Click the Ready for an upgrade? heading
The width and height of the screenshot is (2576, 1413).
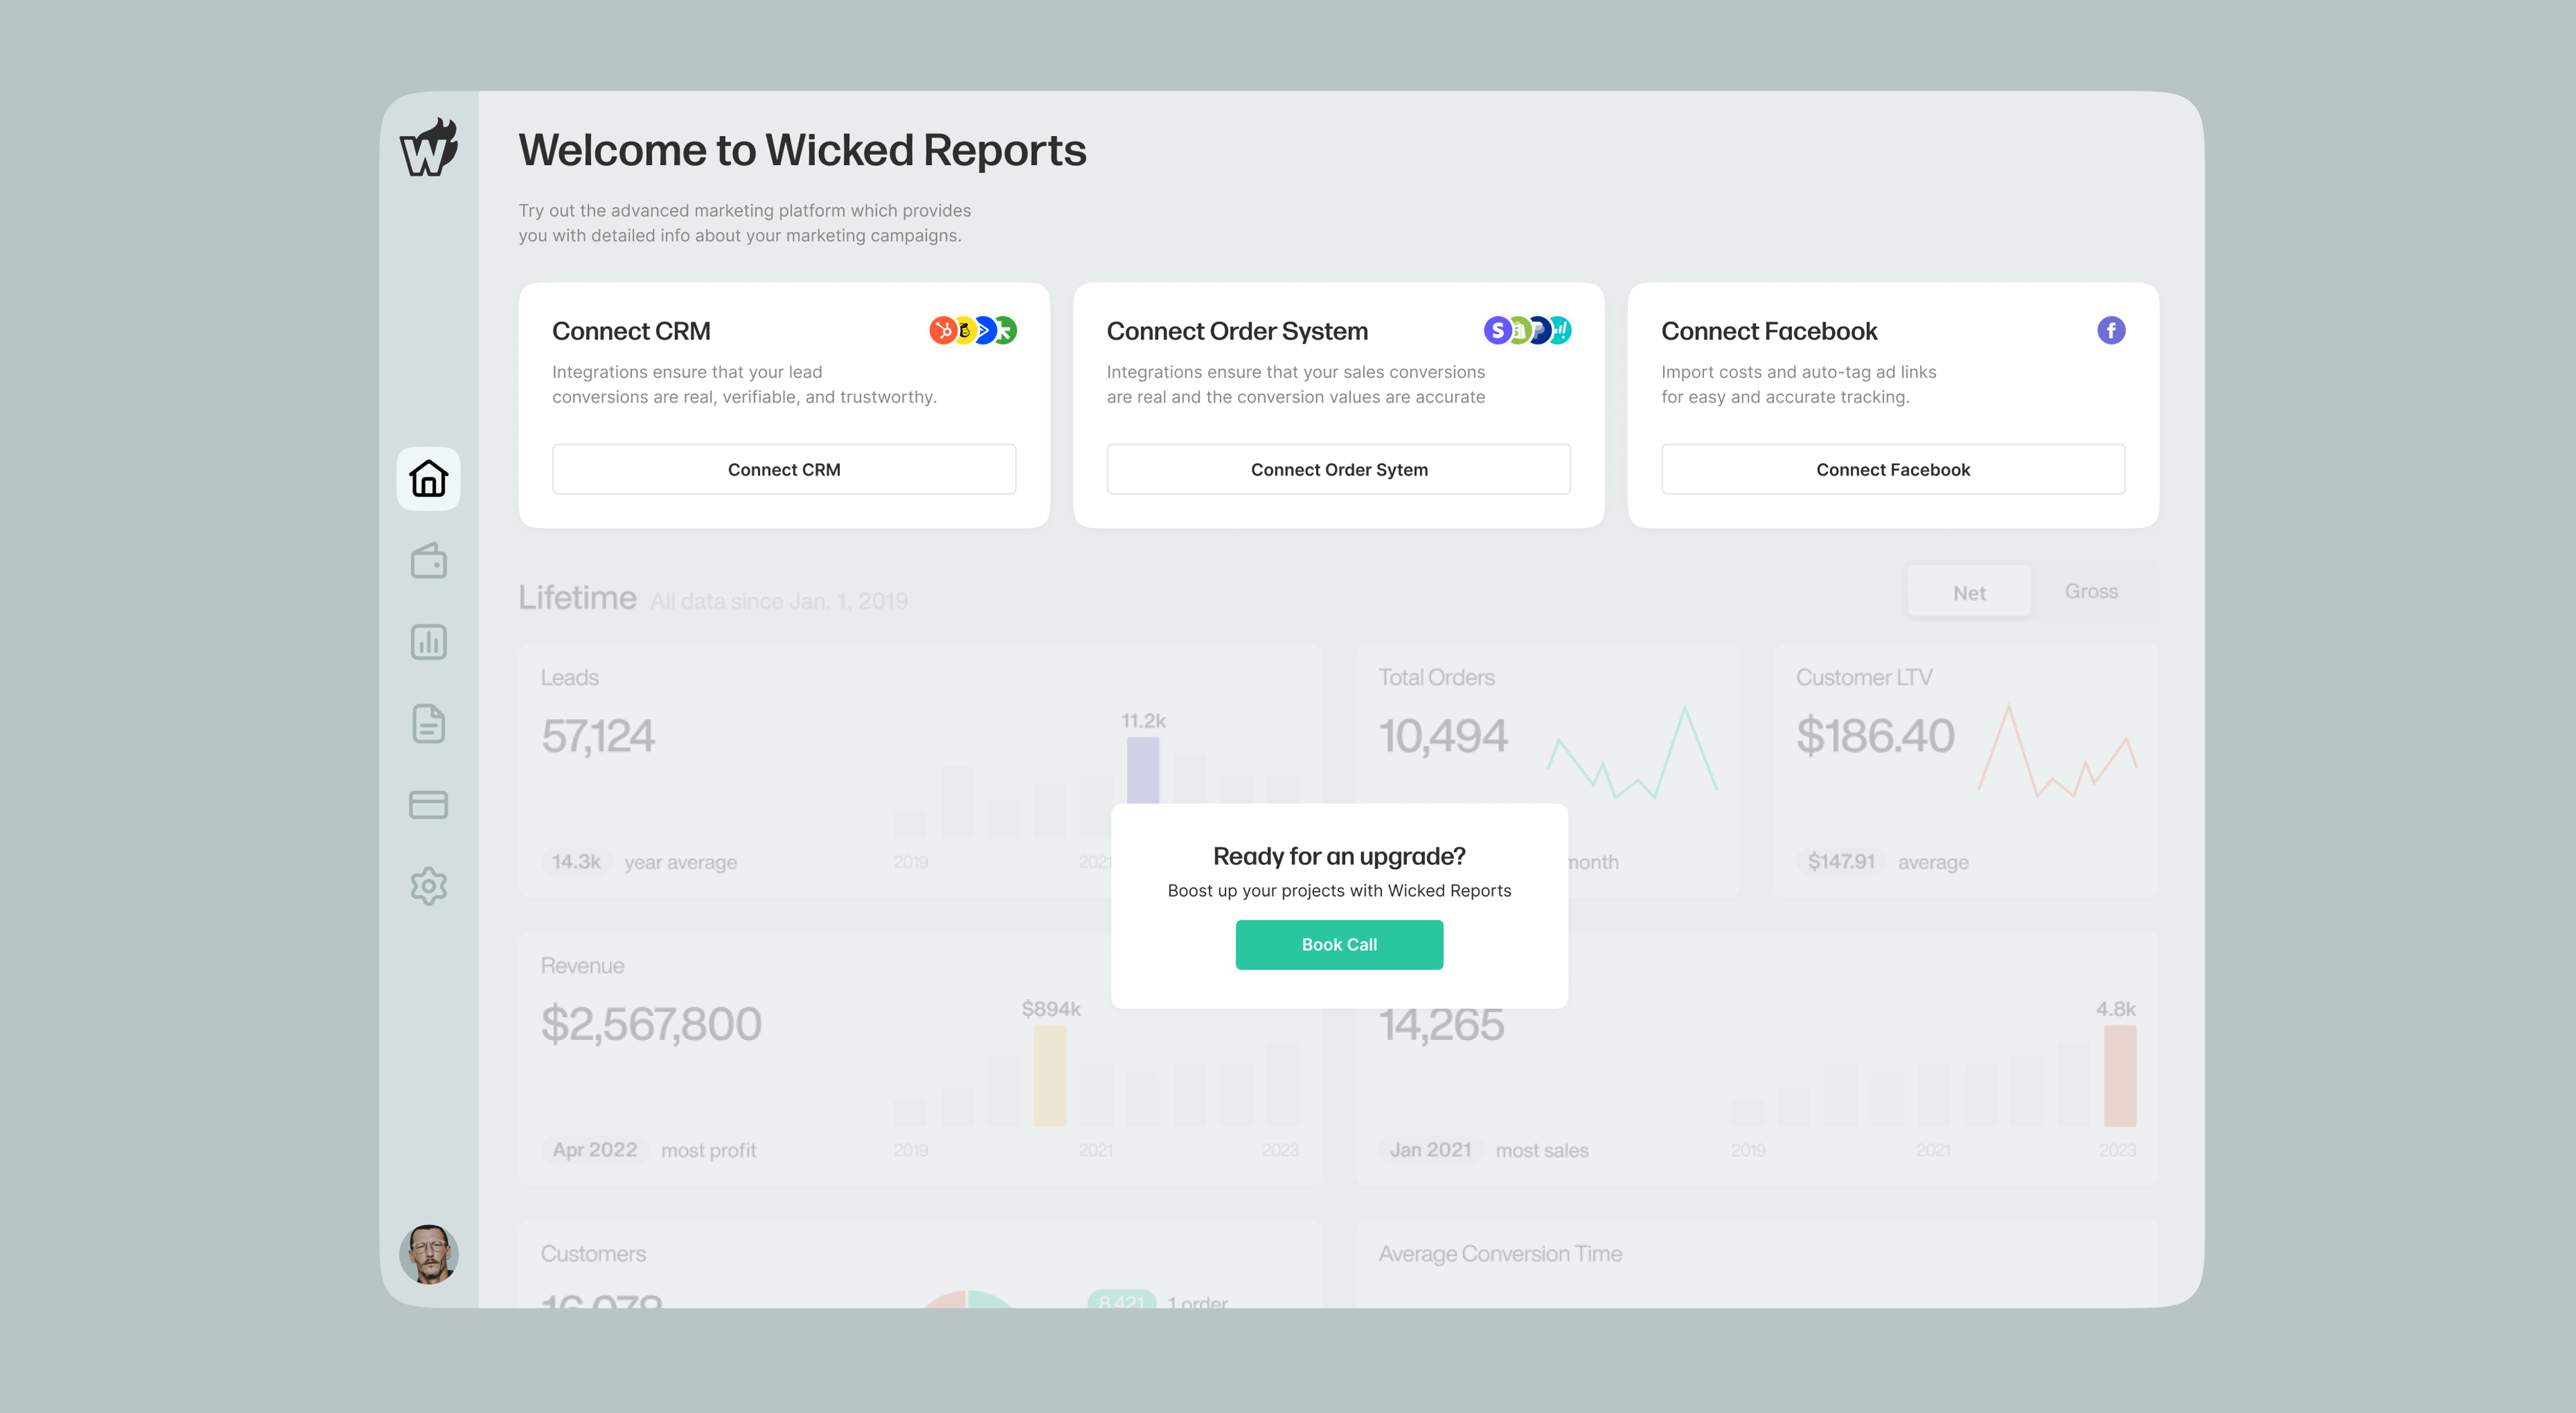coord(1339,856)
